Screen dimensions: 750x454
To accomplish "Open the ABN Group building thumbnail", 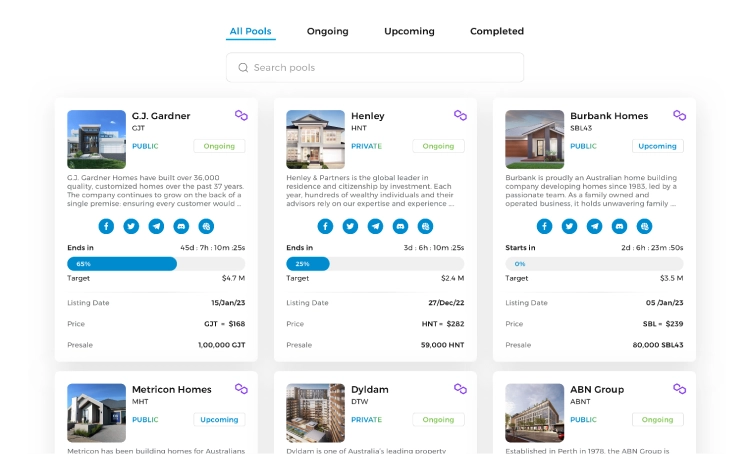I will click(x=535, y=413).
